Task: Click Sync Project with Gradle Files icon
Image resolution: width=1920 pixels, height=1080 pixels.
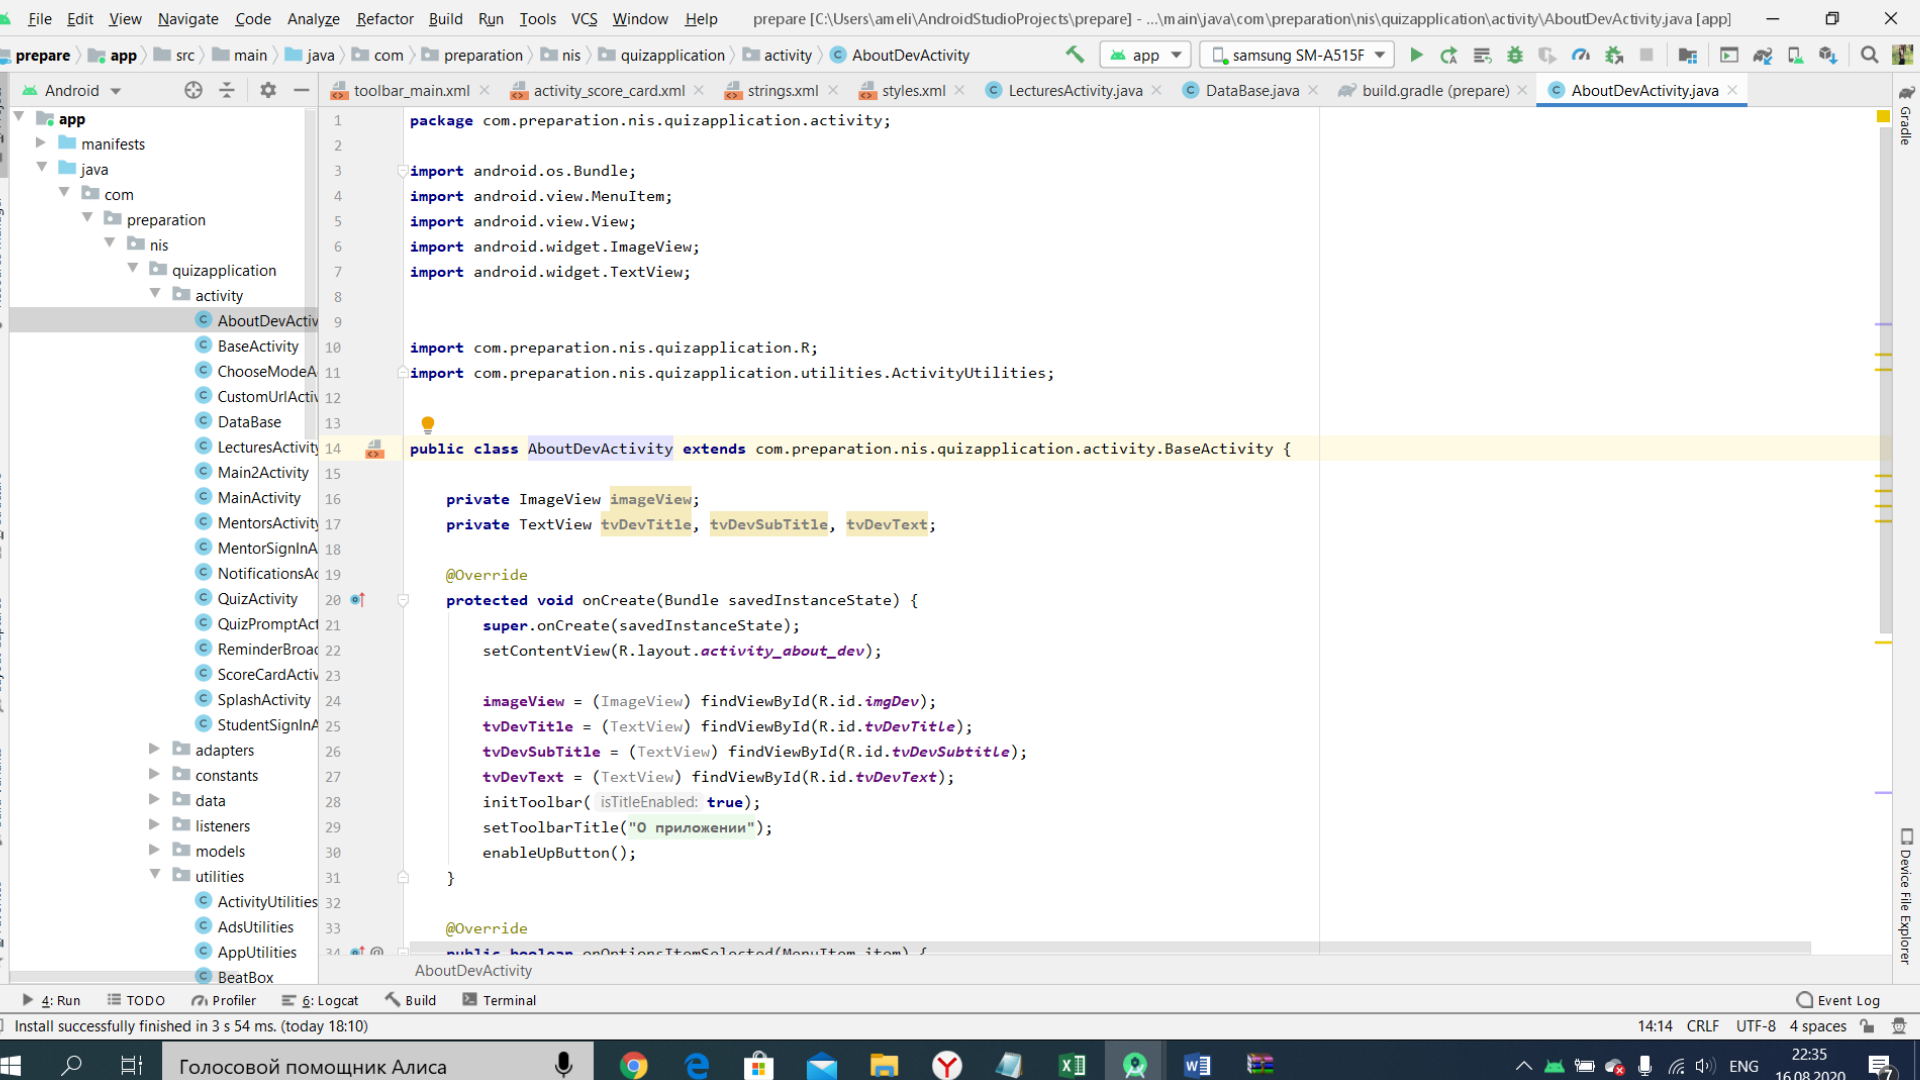Action: click(1762, 55)
